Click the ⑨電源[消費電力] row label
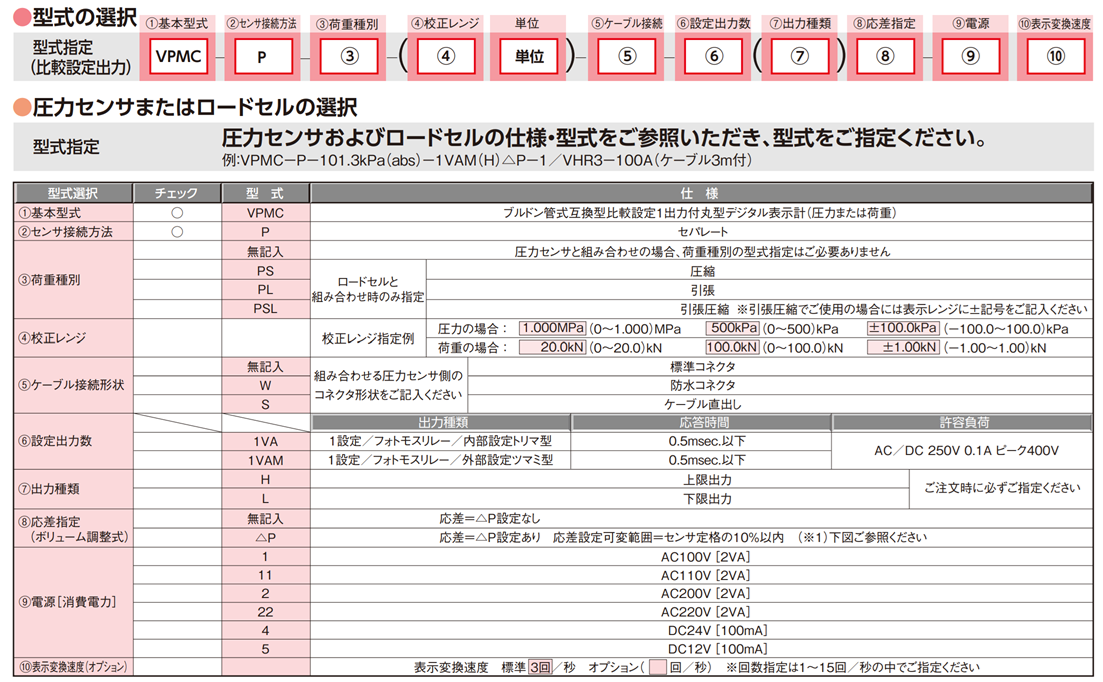The image size is (1103, 682). point(67,603)
